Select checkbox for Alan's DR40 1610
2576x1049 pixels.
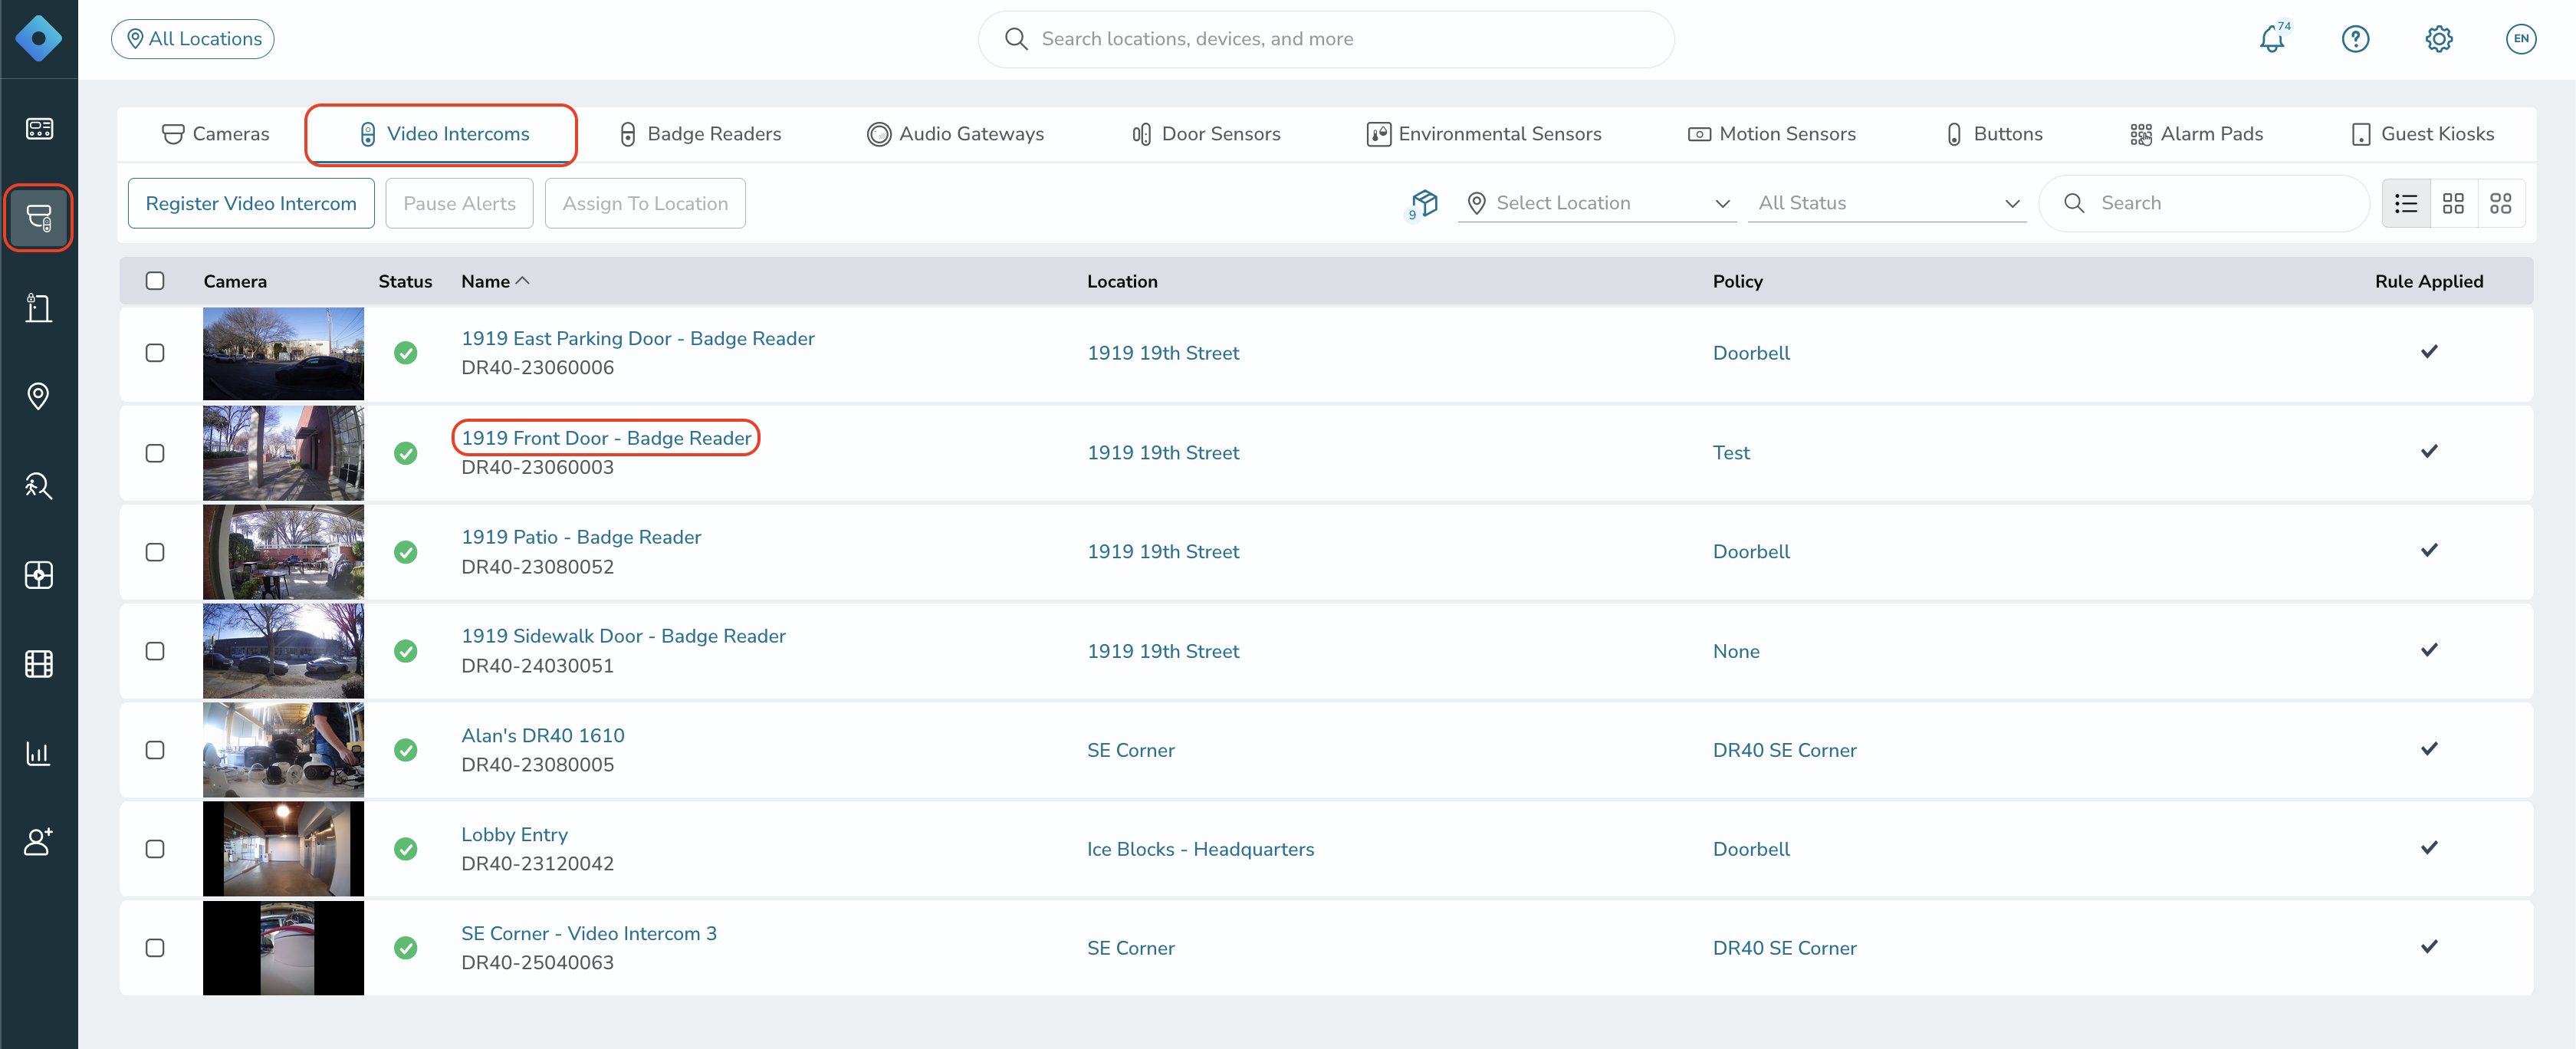(155, 750)
